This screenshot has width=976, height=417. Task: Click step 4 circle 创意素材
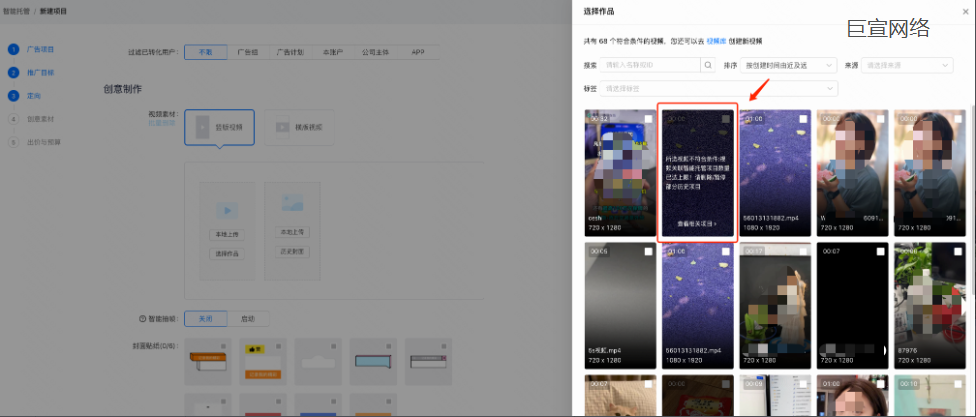(14, 119)
